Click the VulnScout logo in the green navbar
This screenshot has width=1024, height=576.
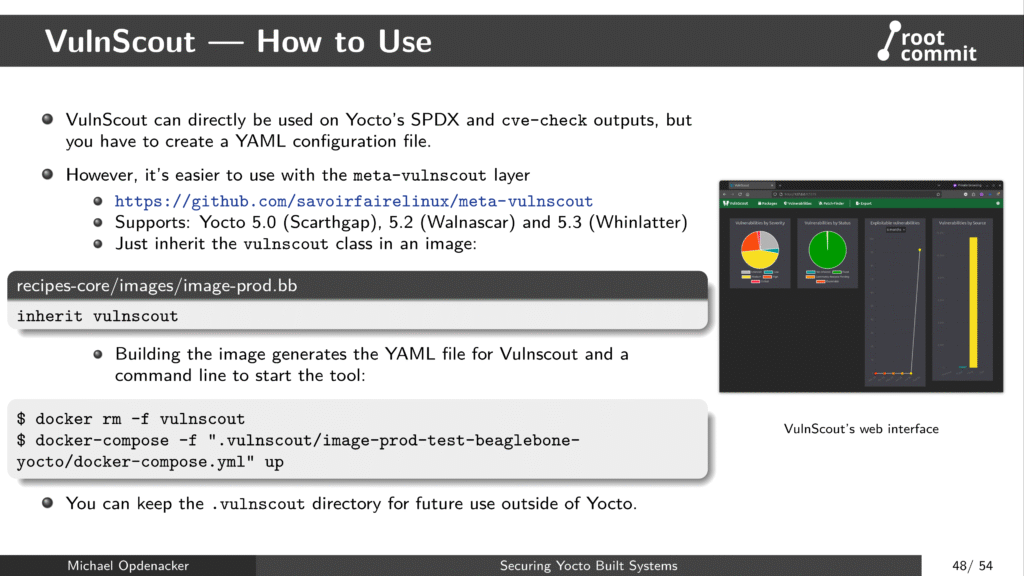725,204
